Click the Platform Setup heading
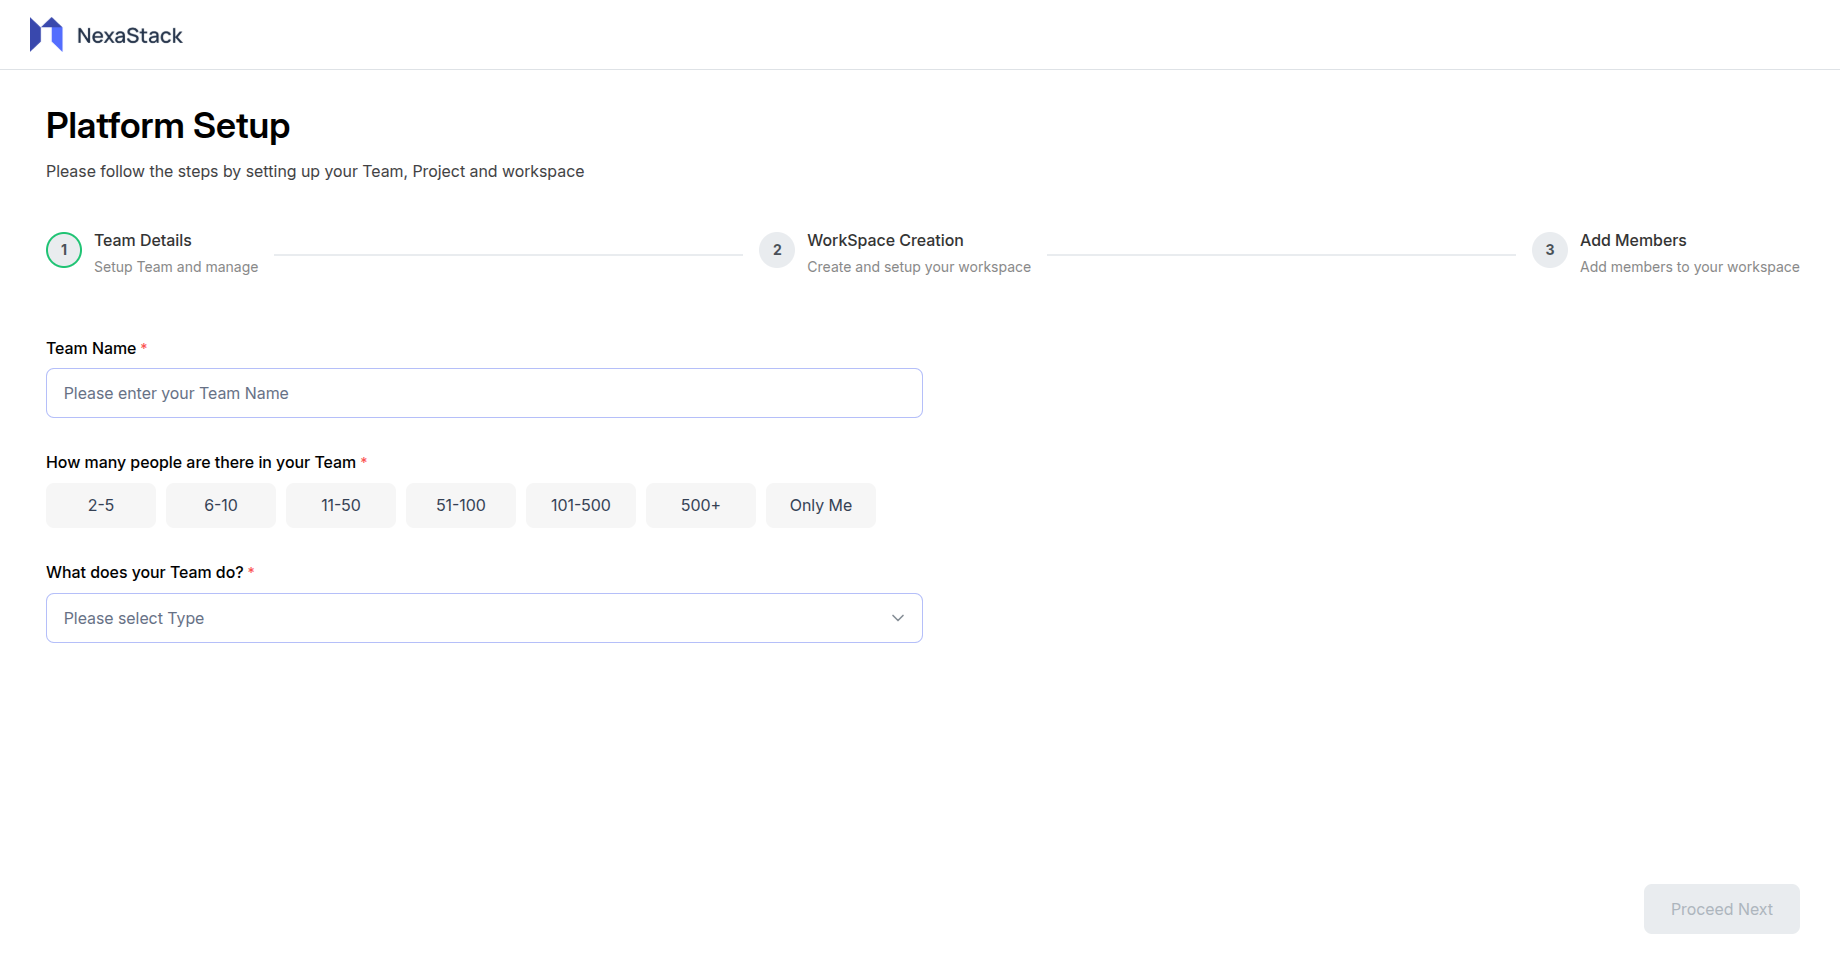The width and height of the screenshot is (1840, 964). point(168,126)
